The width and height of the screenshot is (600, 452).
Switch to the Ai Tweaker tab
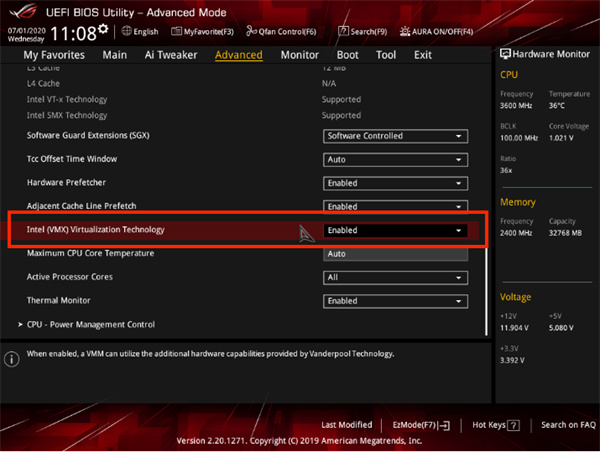[x=170, y=55]
